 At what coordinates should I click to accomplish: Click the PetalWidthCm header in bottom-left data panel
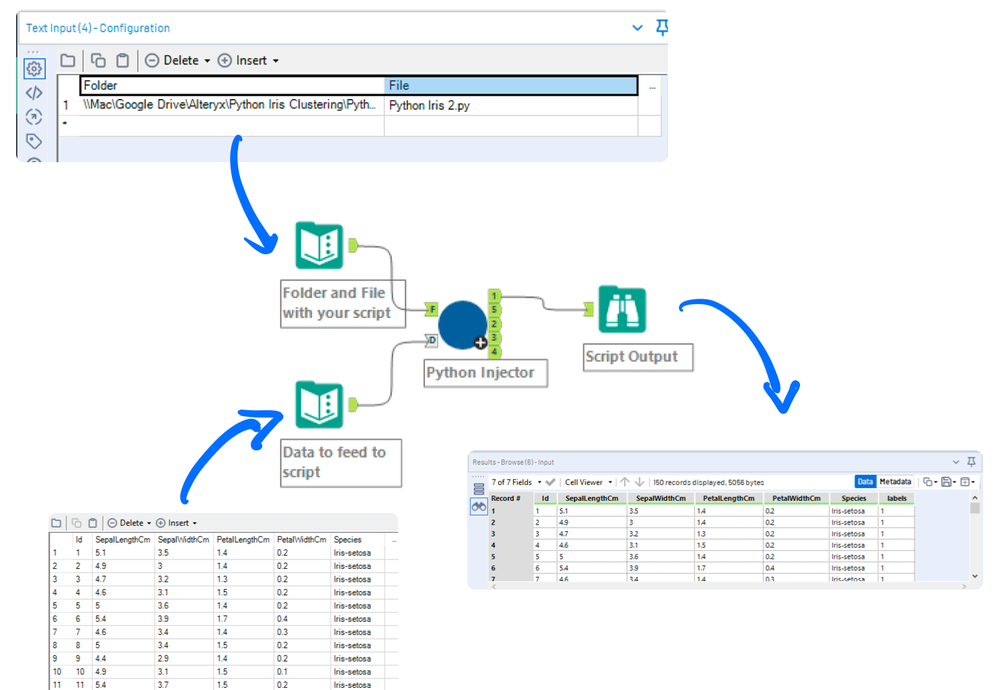click(x=301, y=540)
